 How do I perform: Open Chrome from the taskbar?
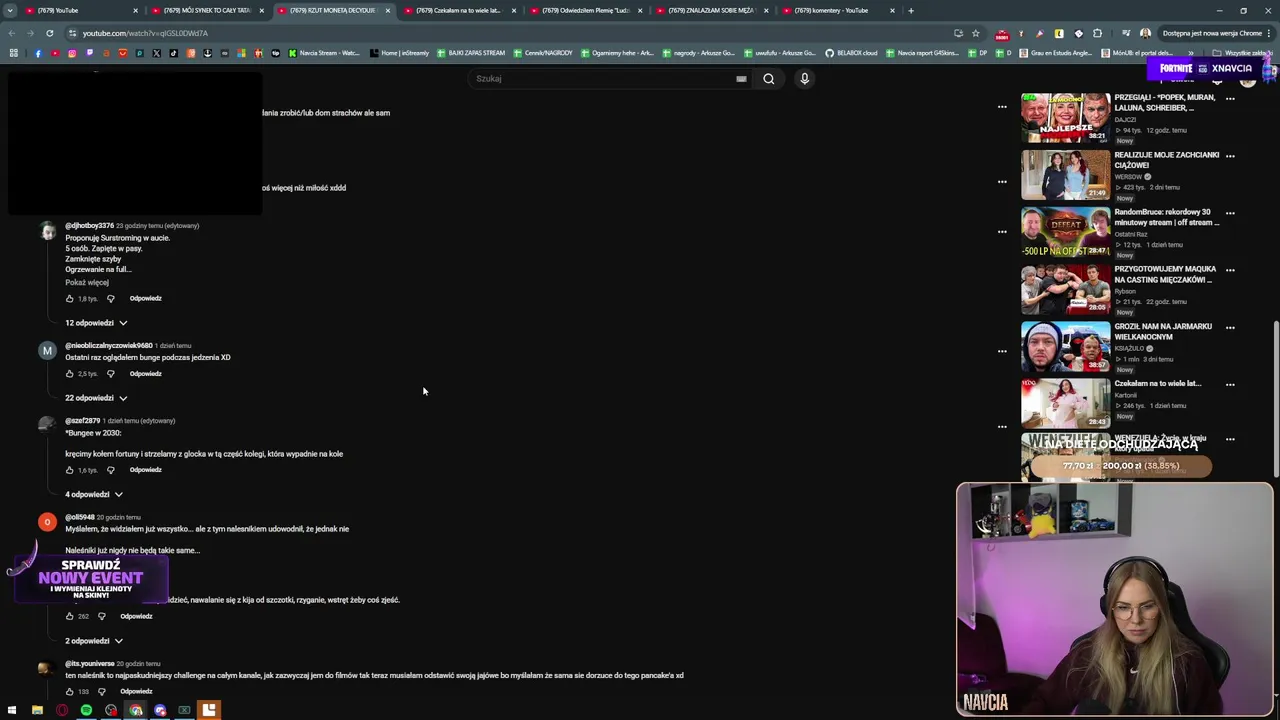click(135, 710)
